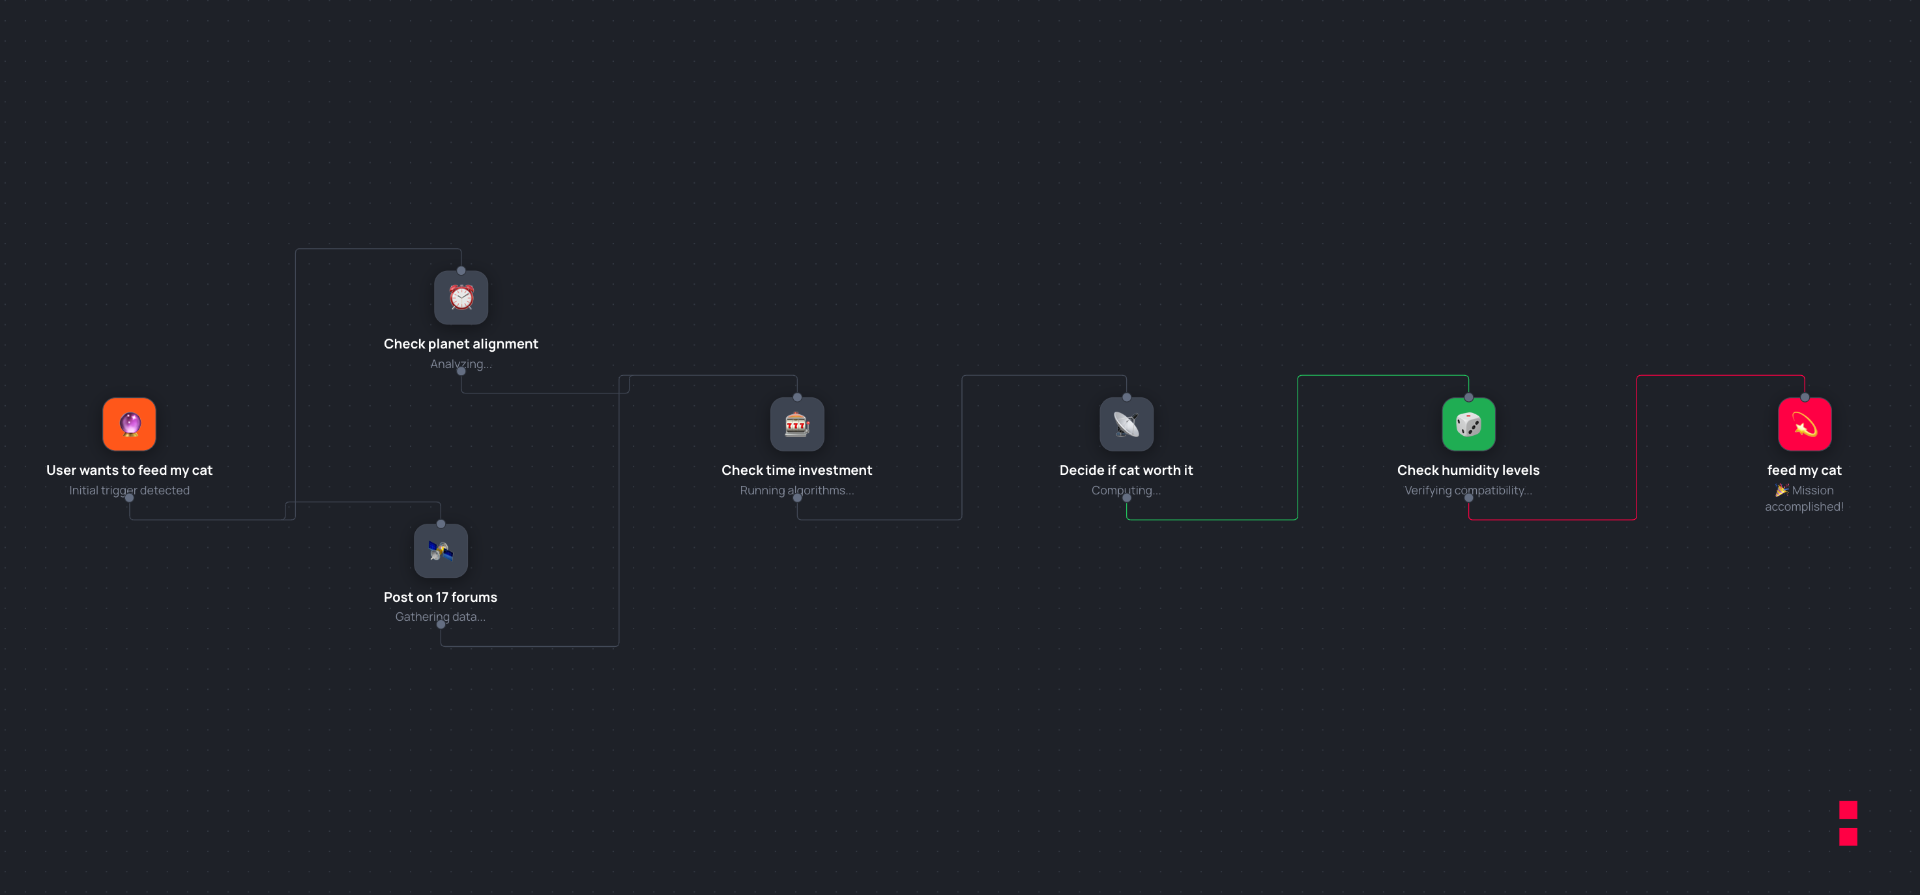Select the satellite dish decision node icon
This screenshot has height=895, width=1920.
tap(1127, 424)
